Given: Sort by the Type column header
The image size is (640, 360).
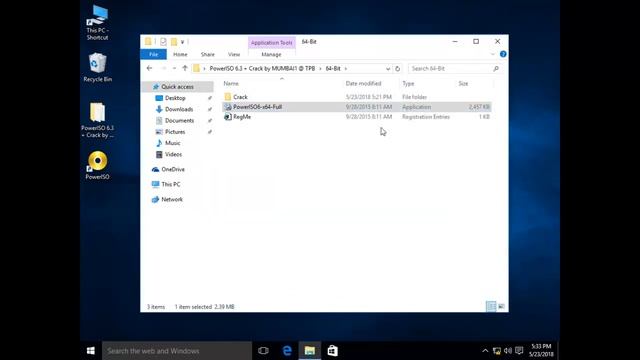Looking at the screenshot, I should (408, 83).
